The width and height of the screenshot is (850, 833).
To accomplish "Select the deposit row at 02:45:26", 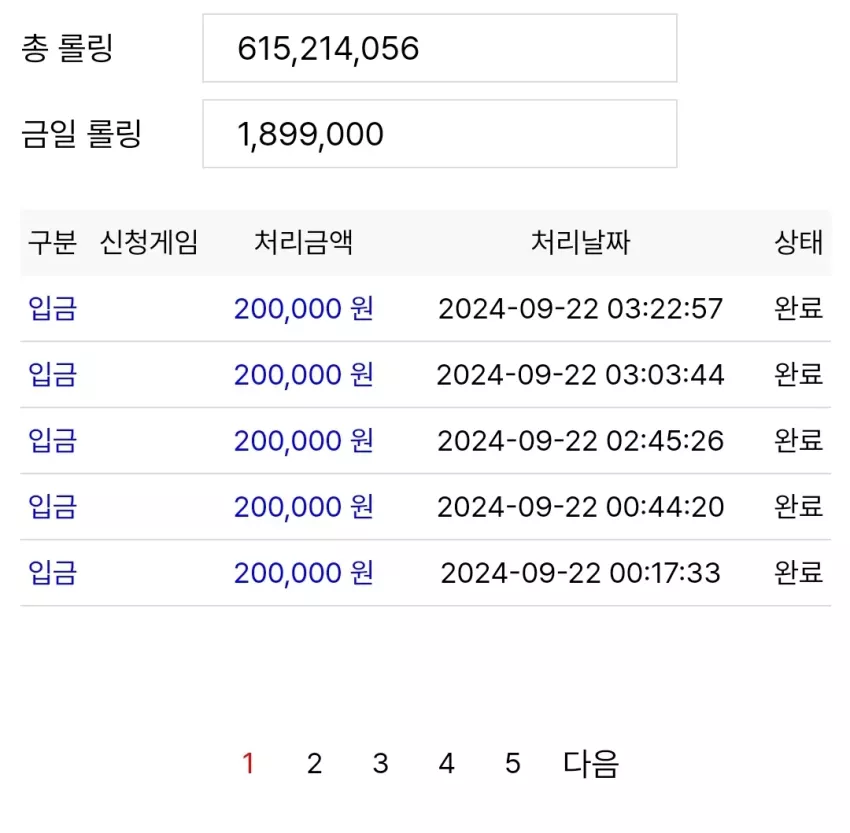I will coord(426,441).
